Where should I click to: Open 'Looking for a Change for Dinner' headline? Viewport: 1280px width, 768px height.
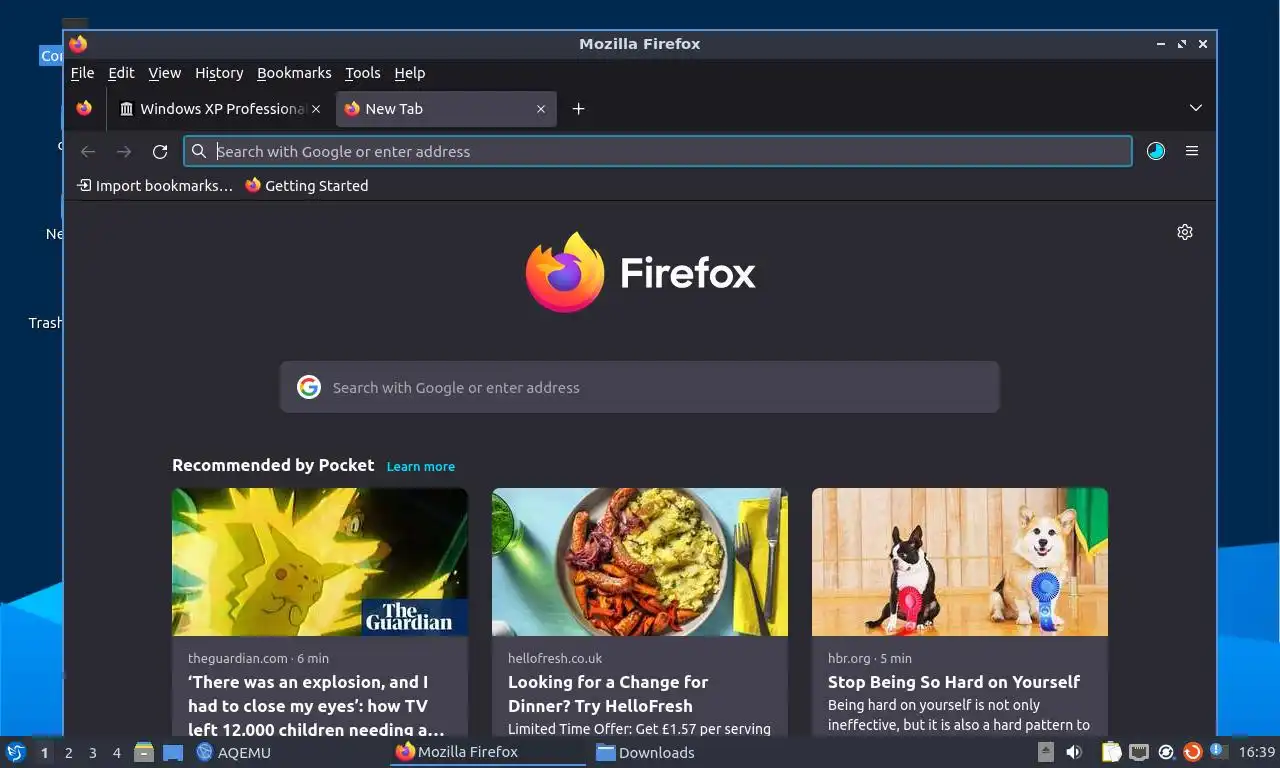[608, 694]
